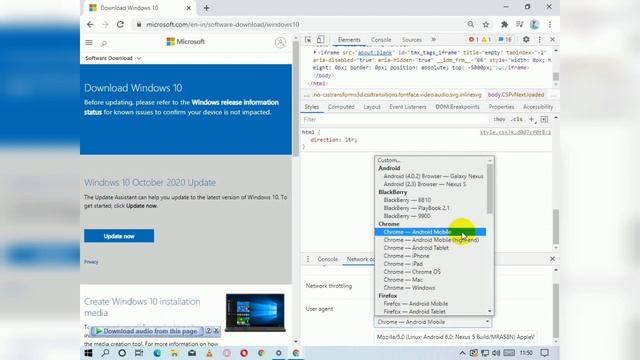
Task: Open Windows release information status link
Action: [x=181, y=107]
